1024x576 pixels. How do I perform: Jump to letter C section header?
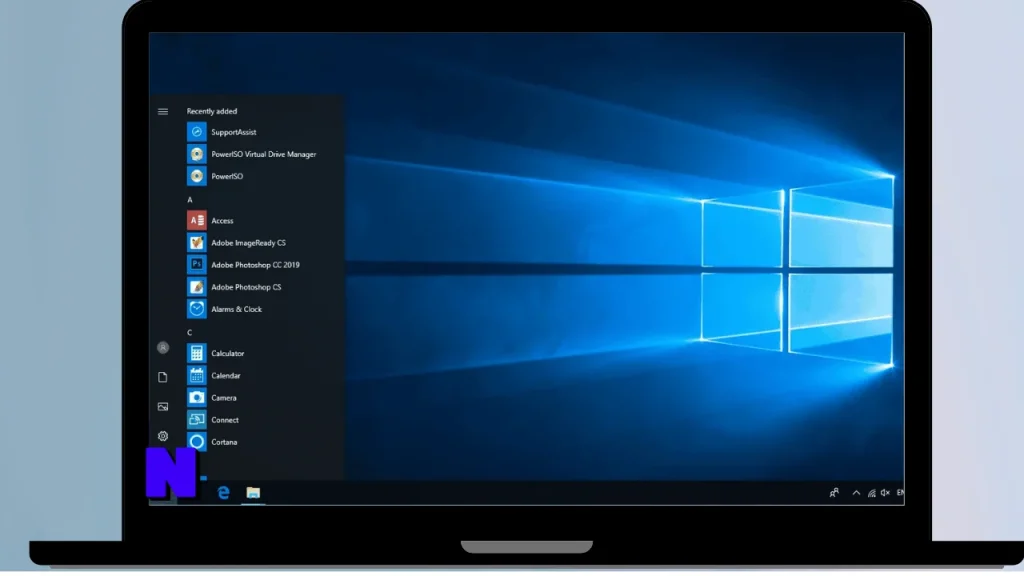pos(189,333)
